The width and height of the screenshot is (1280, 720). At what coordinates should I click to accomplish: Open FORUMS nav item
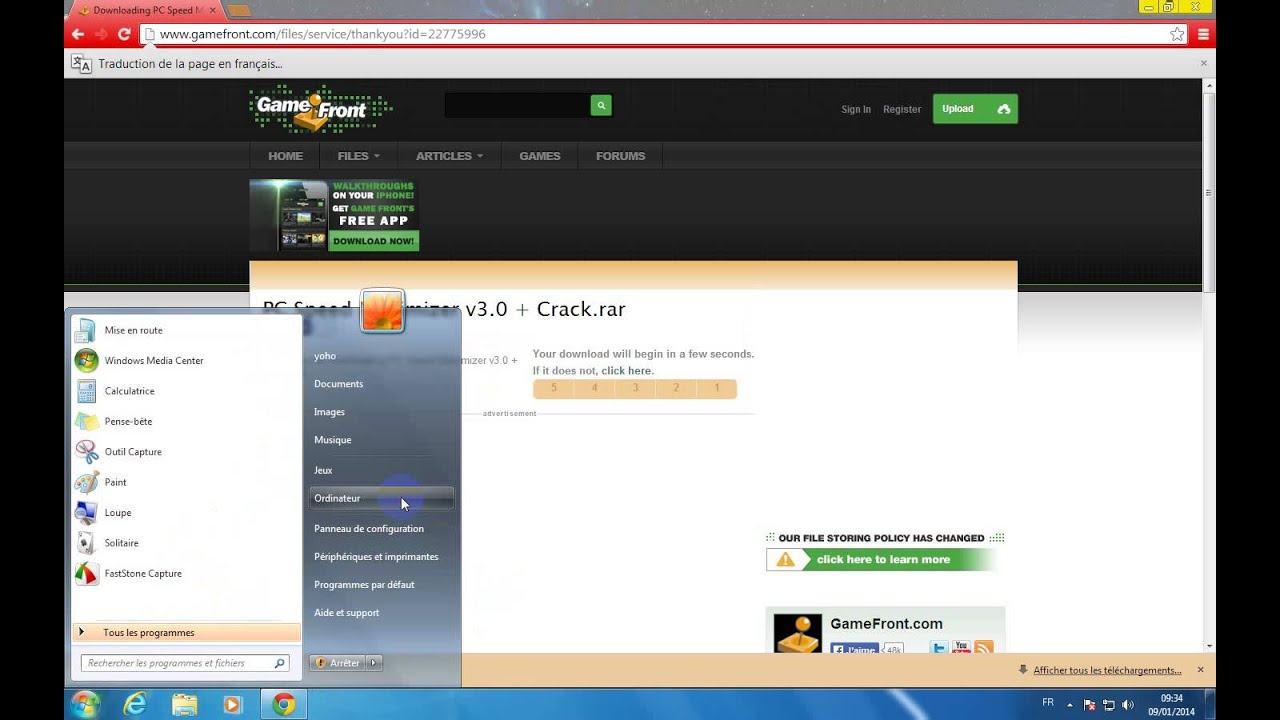(621, 156)
